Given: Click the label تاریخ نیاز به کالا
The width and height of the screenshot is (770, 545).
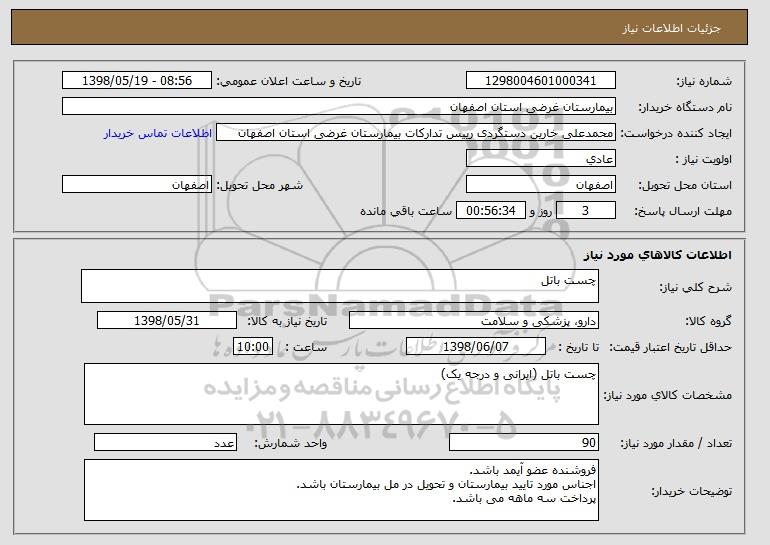Looking at the screenshot, I should click(x=287, y=321).
